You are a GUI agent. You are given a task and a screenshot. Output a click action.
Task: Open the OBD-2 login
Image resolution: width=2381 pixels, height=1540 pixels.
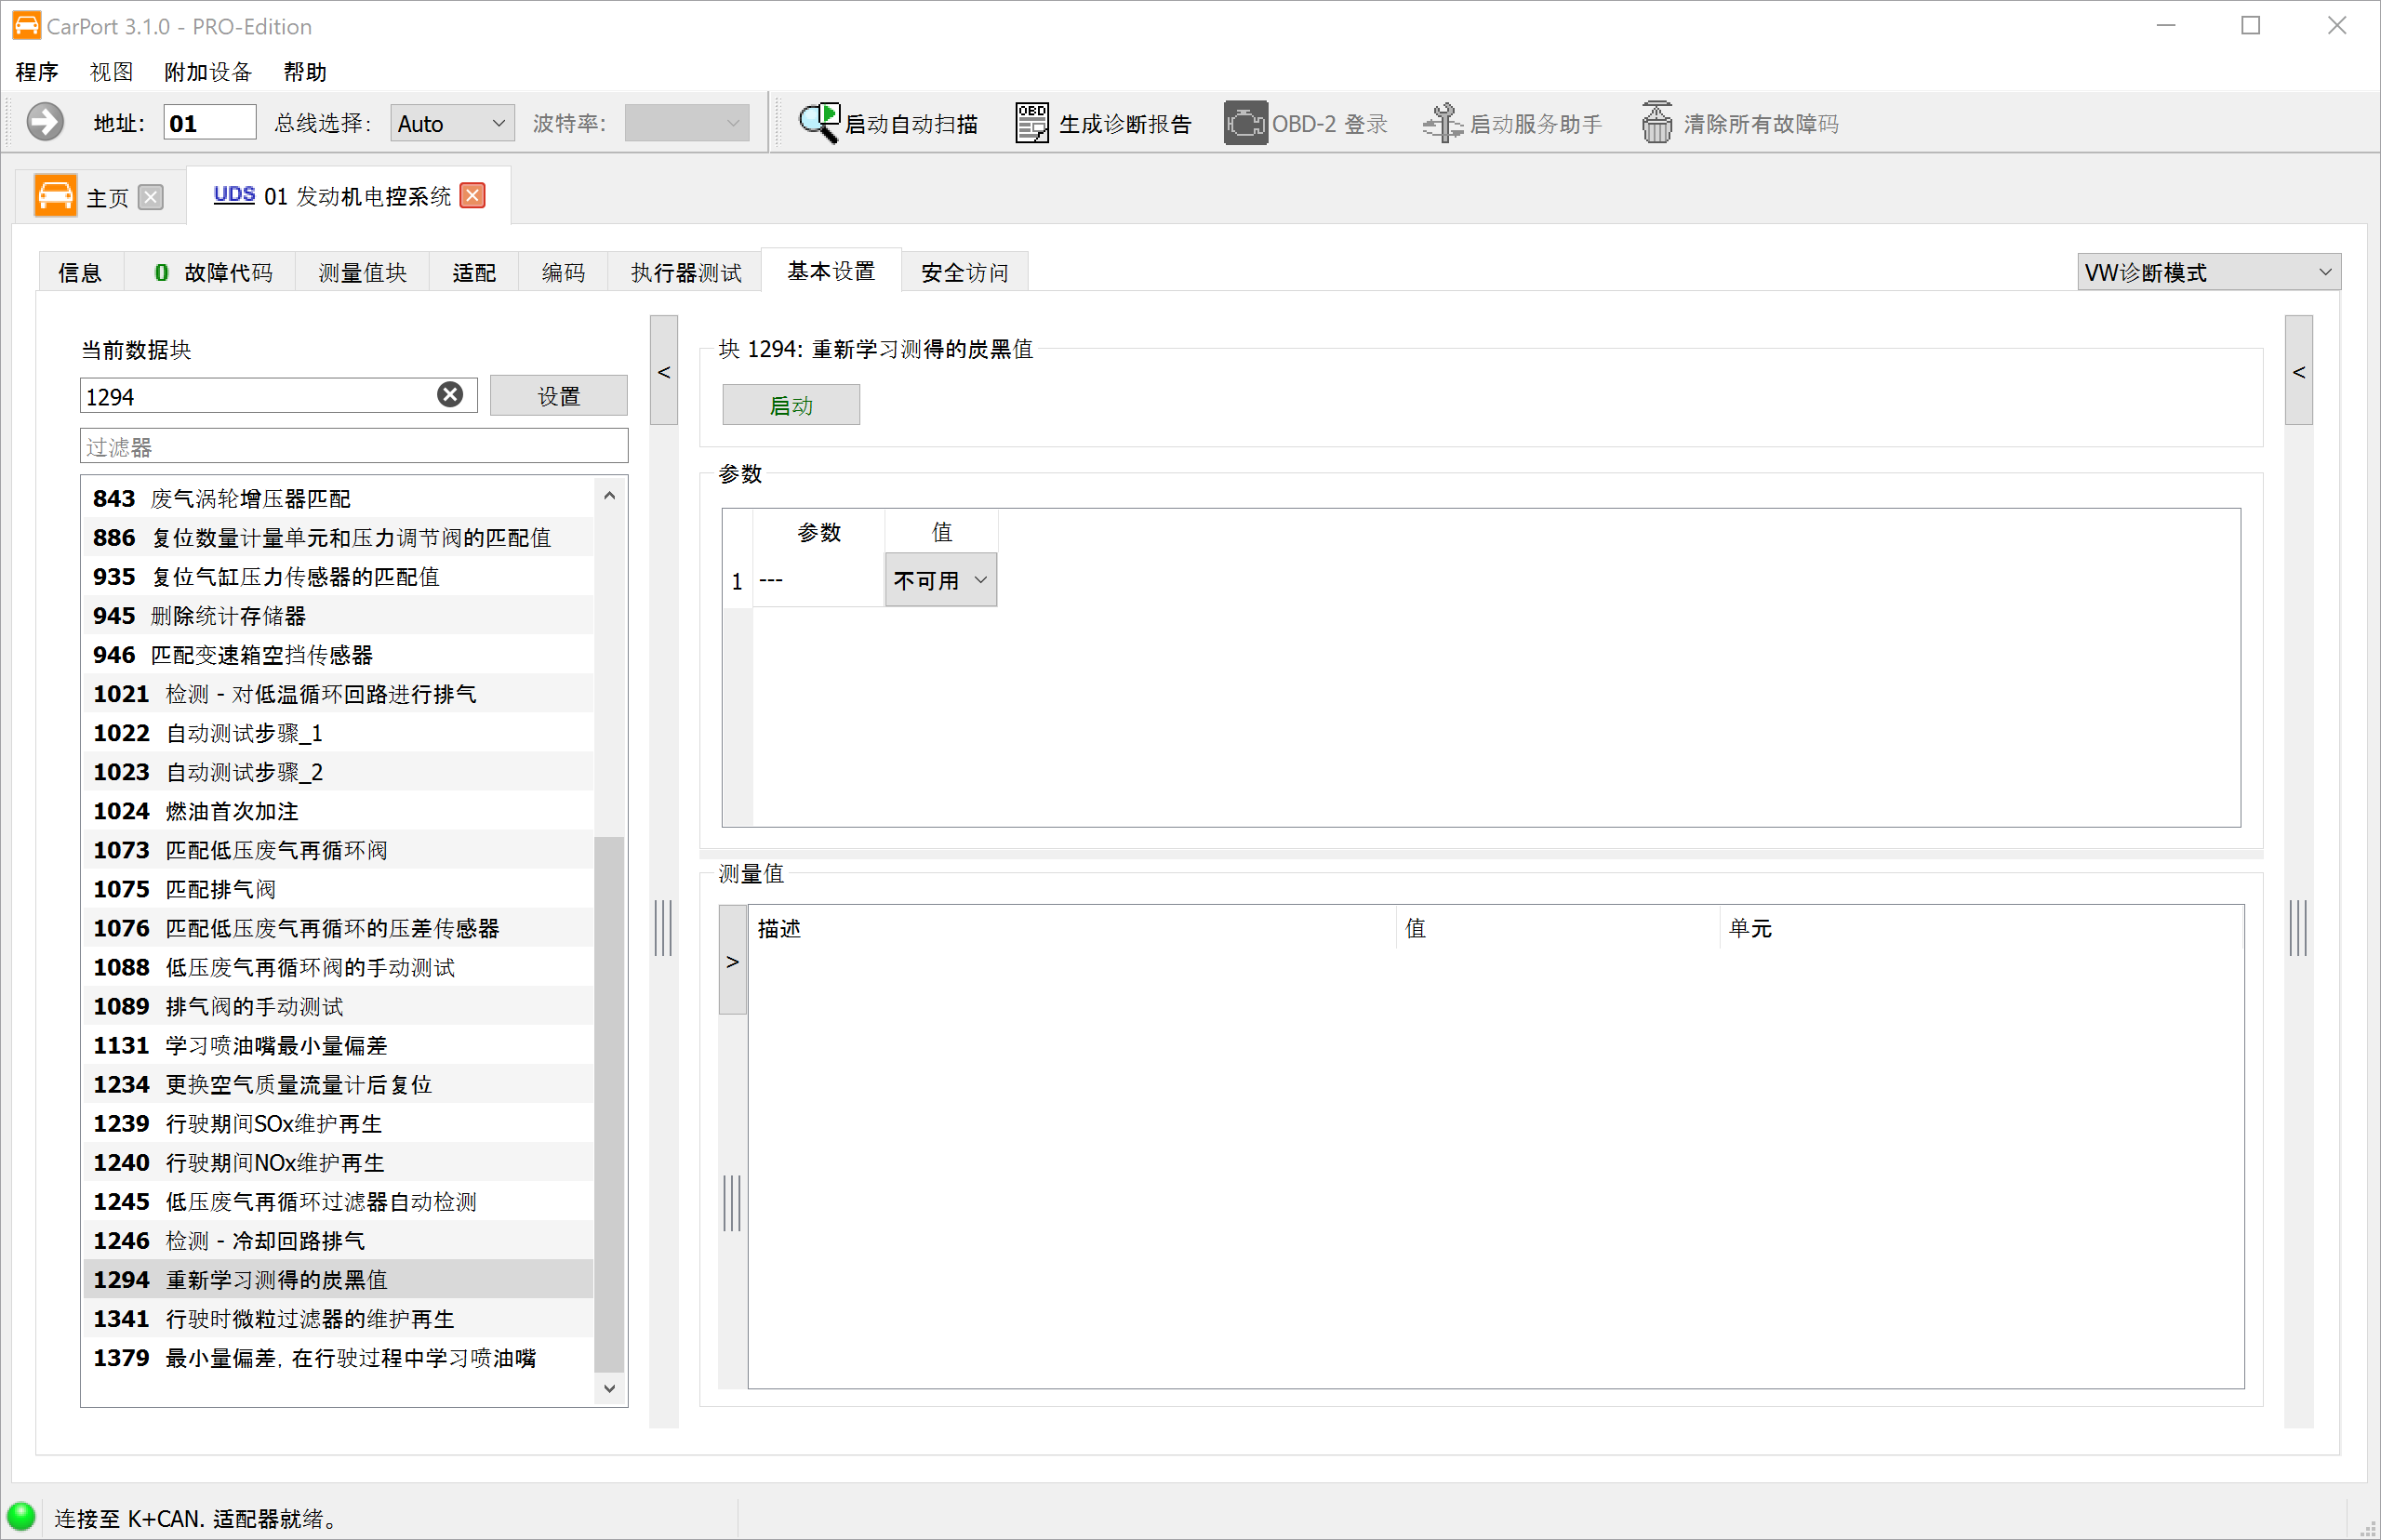pos(1306,123)
